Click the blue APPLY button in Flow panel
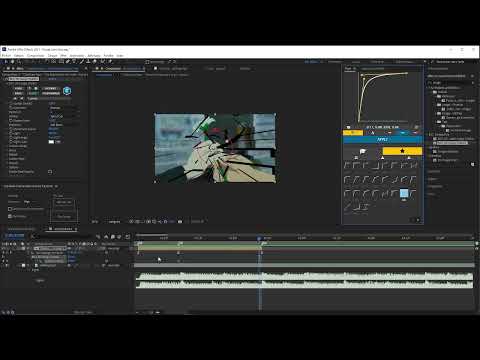Screen dimensions: 480x360 pos(383,139)
